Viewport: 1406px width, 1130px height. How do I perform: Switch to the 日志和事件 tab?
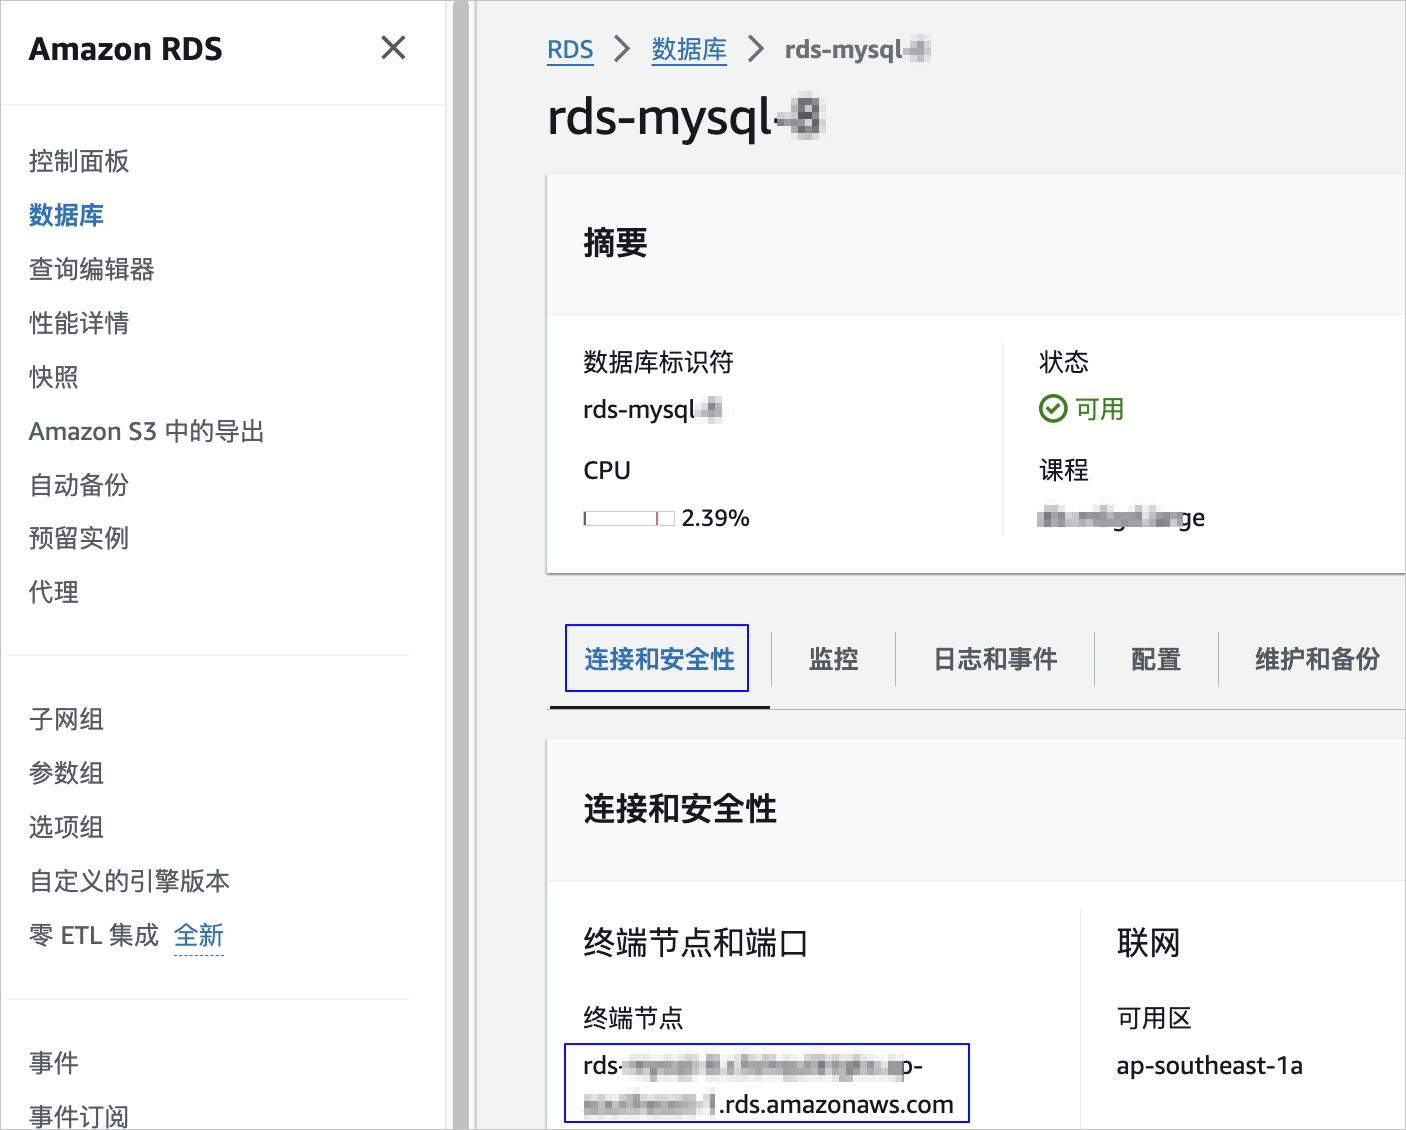coord(995,659)
